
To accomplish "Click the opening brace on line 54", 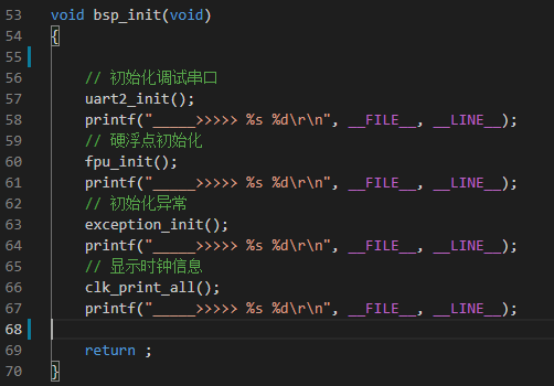I will 55,36.
